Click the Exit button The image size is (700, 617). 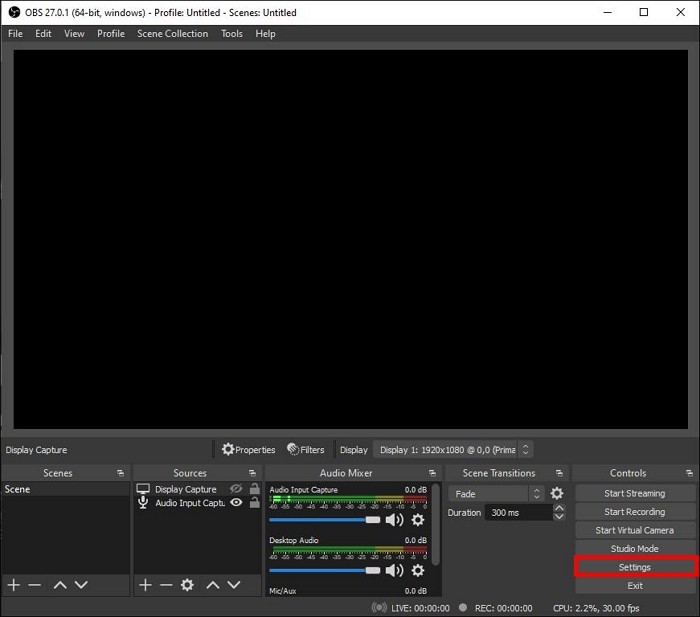[634, 586]
